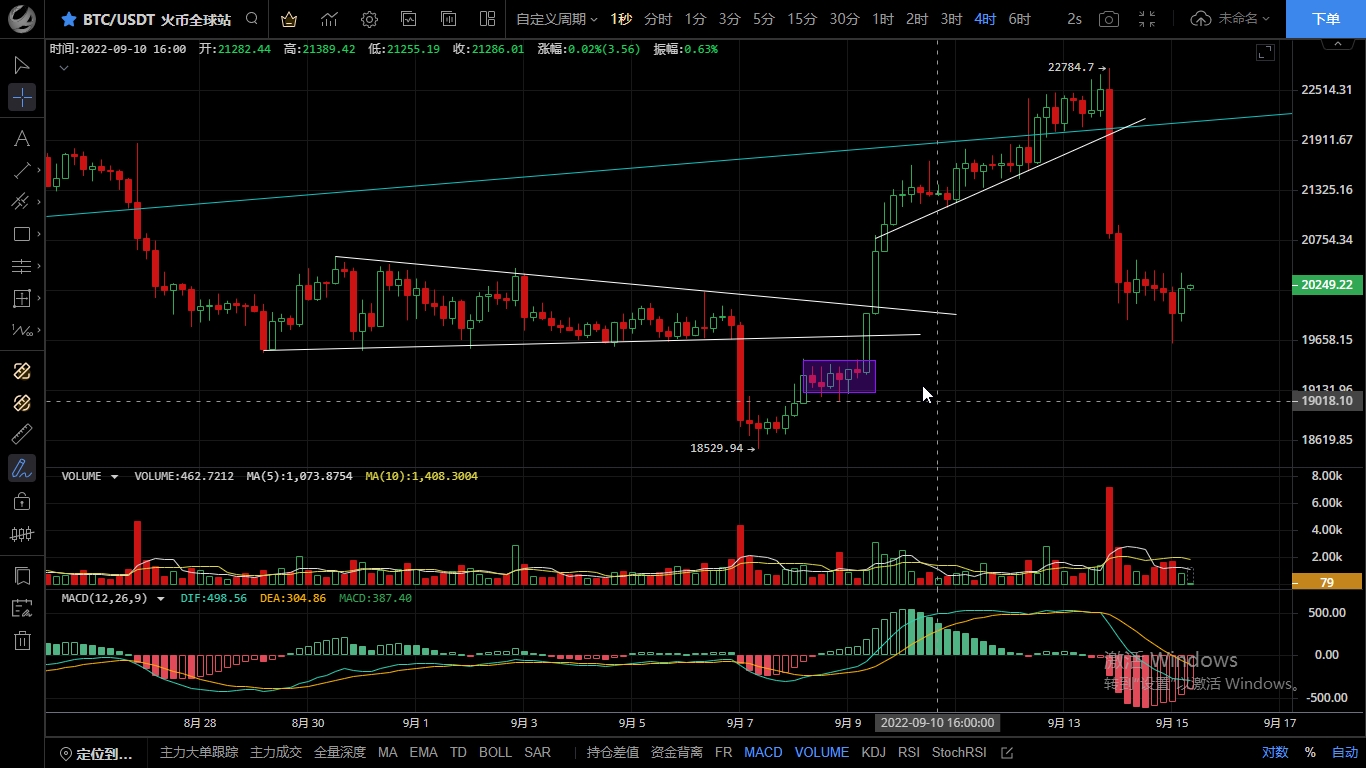Expand the channel tool flyout arrow

[39, 202]
